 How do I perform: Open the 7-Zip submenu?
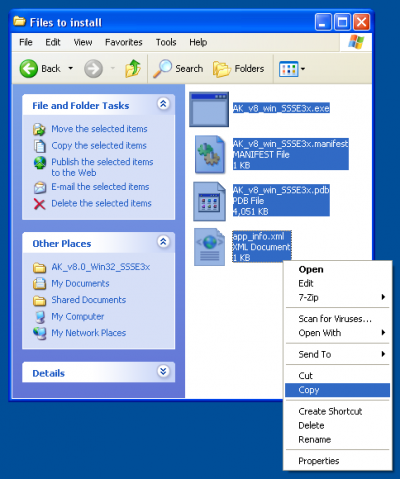(337, 297)
